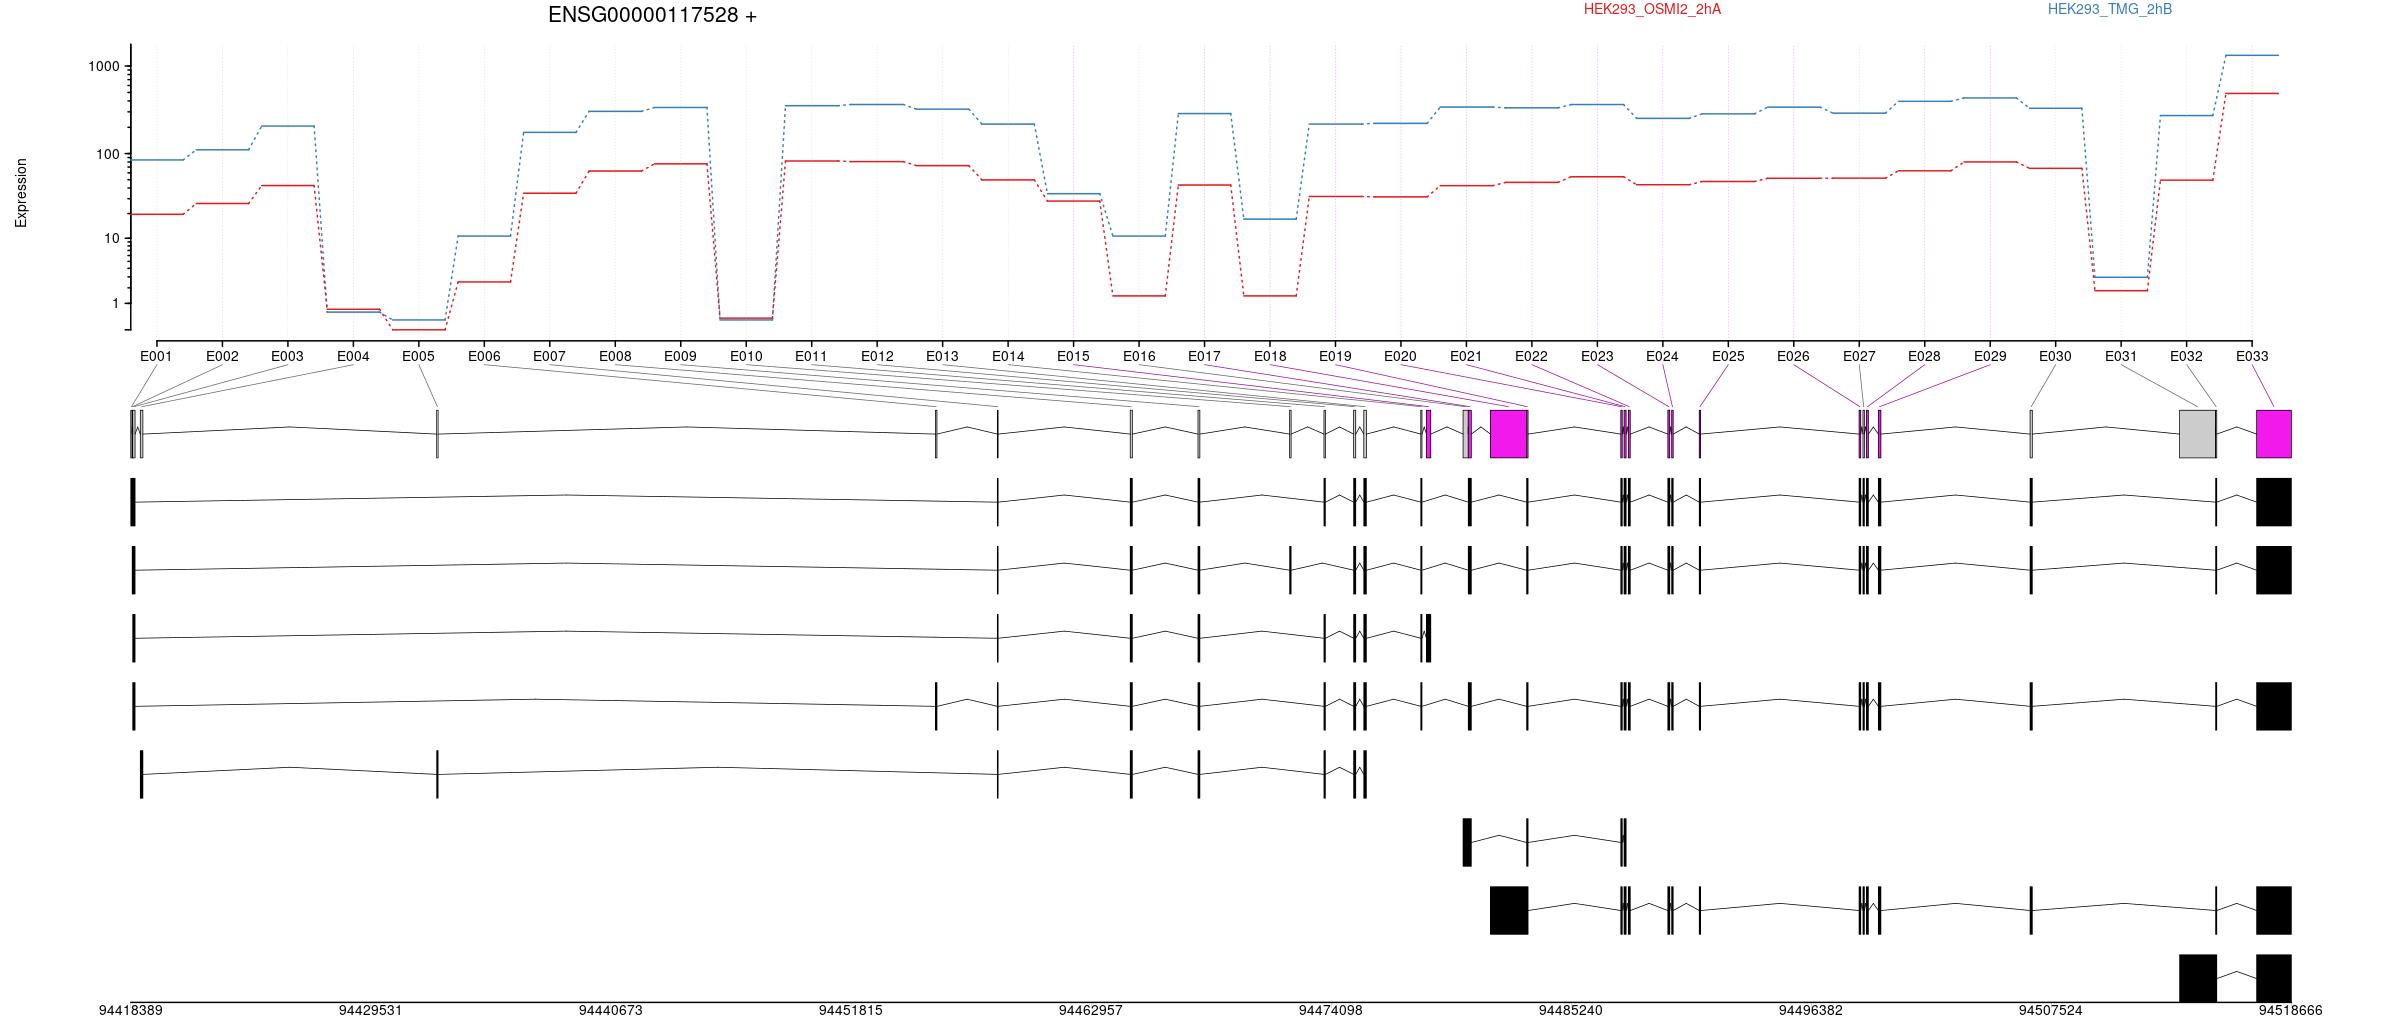This screenshot has height=1030, width=2400.
Task: Click exon label E015
Action: [1073, 356]
